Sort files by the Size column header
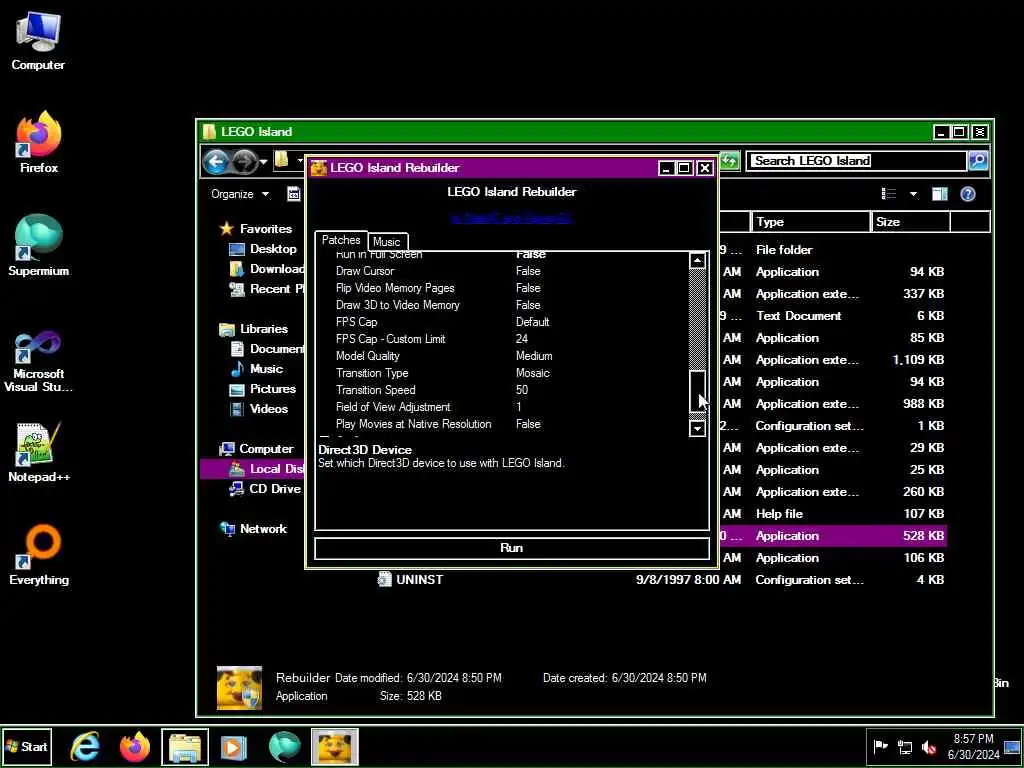1024x768 pixels. pos(910,222)
